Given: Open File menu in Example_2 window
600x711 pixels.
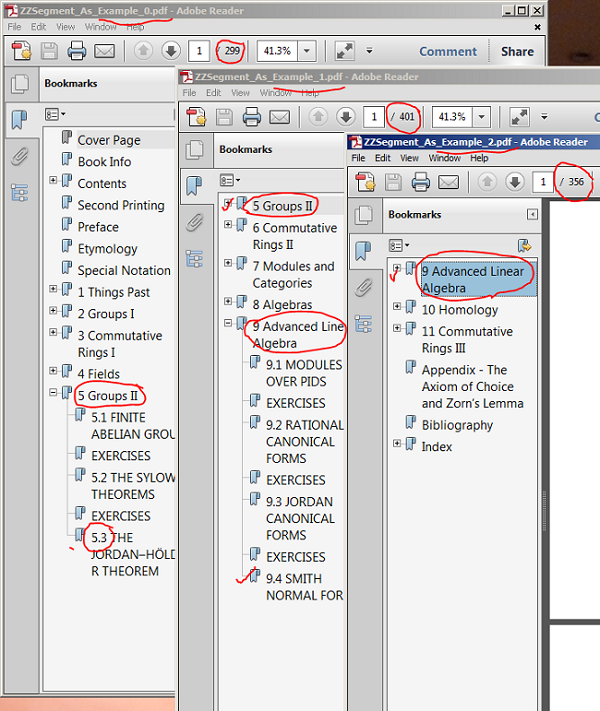Looking at the screenshot, I should point(358,158).
